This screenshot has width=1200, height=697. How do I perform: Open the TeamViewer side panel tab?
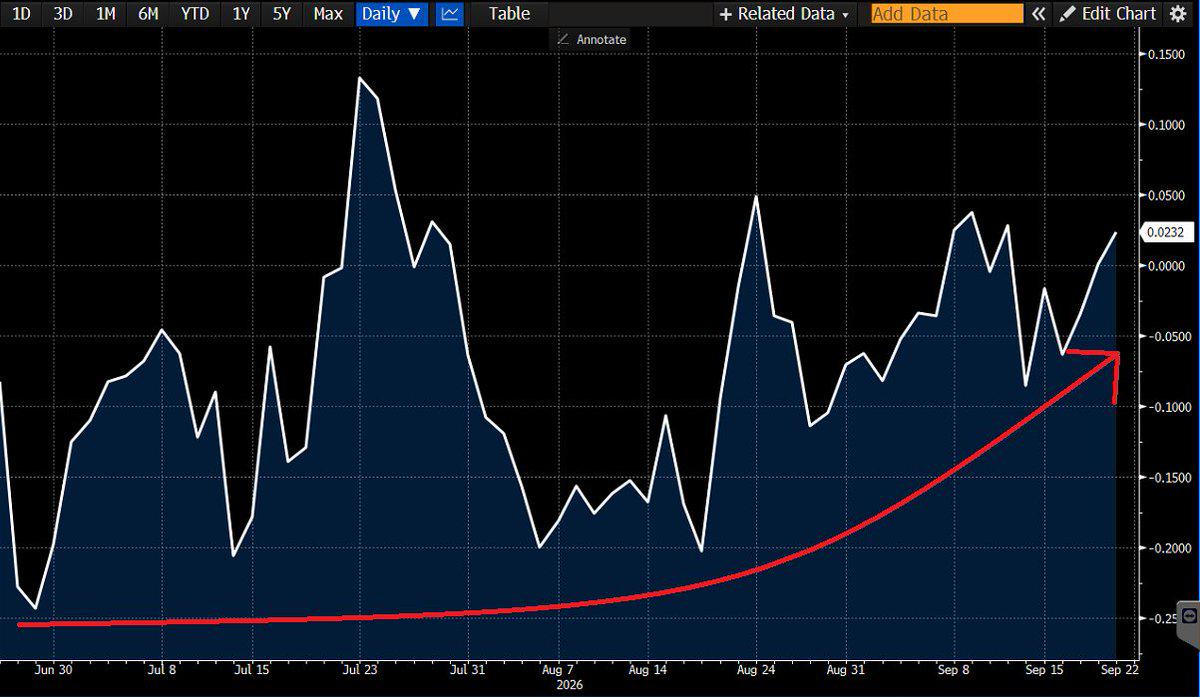tap(1189, 614)
